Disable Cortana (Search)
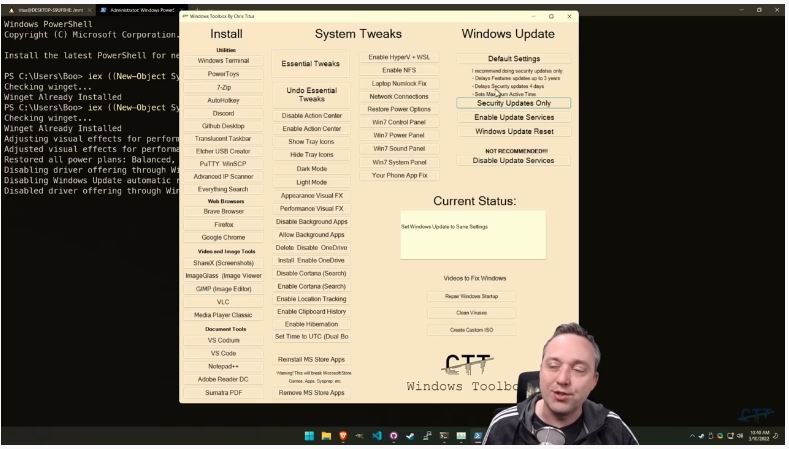This screenshot has width=789, height=449. pos(311,273)
